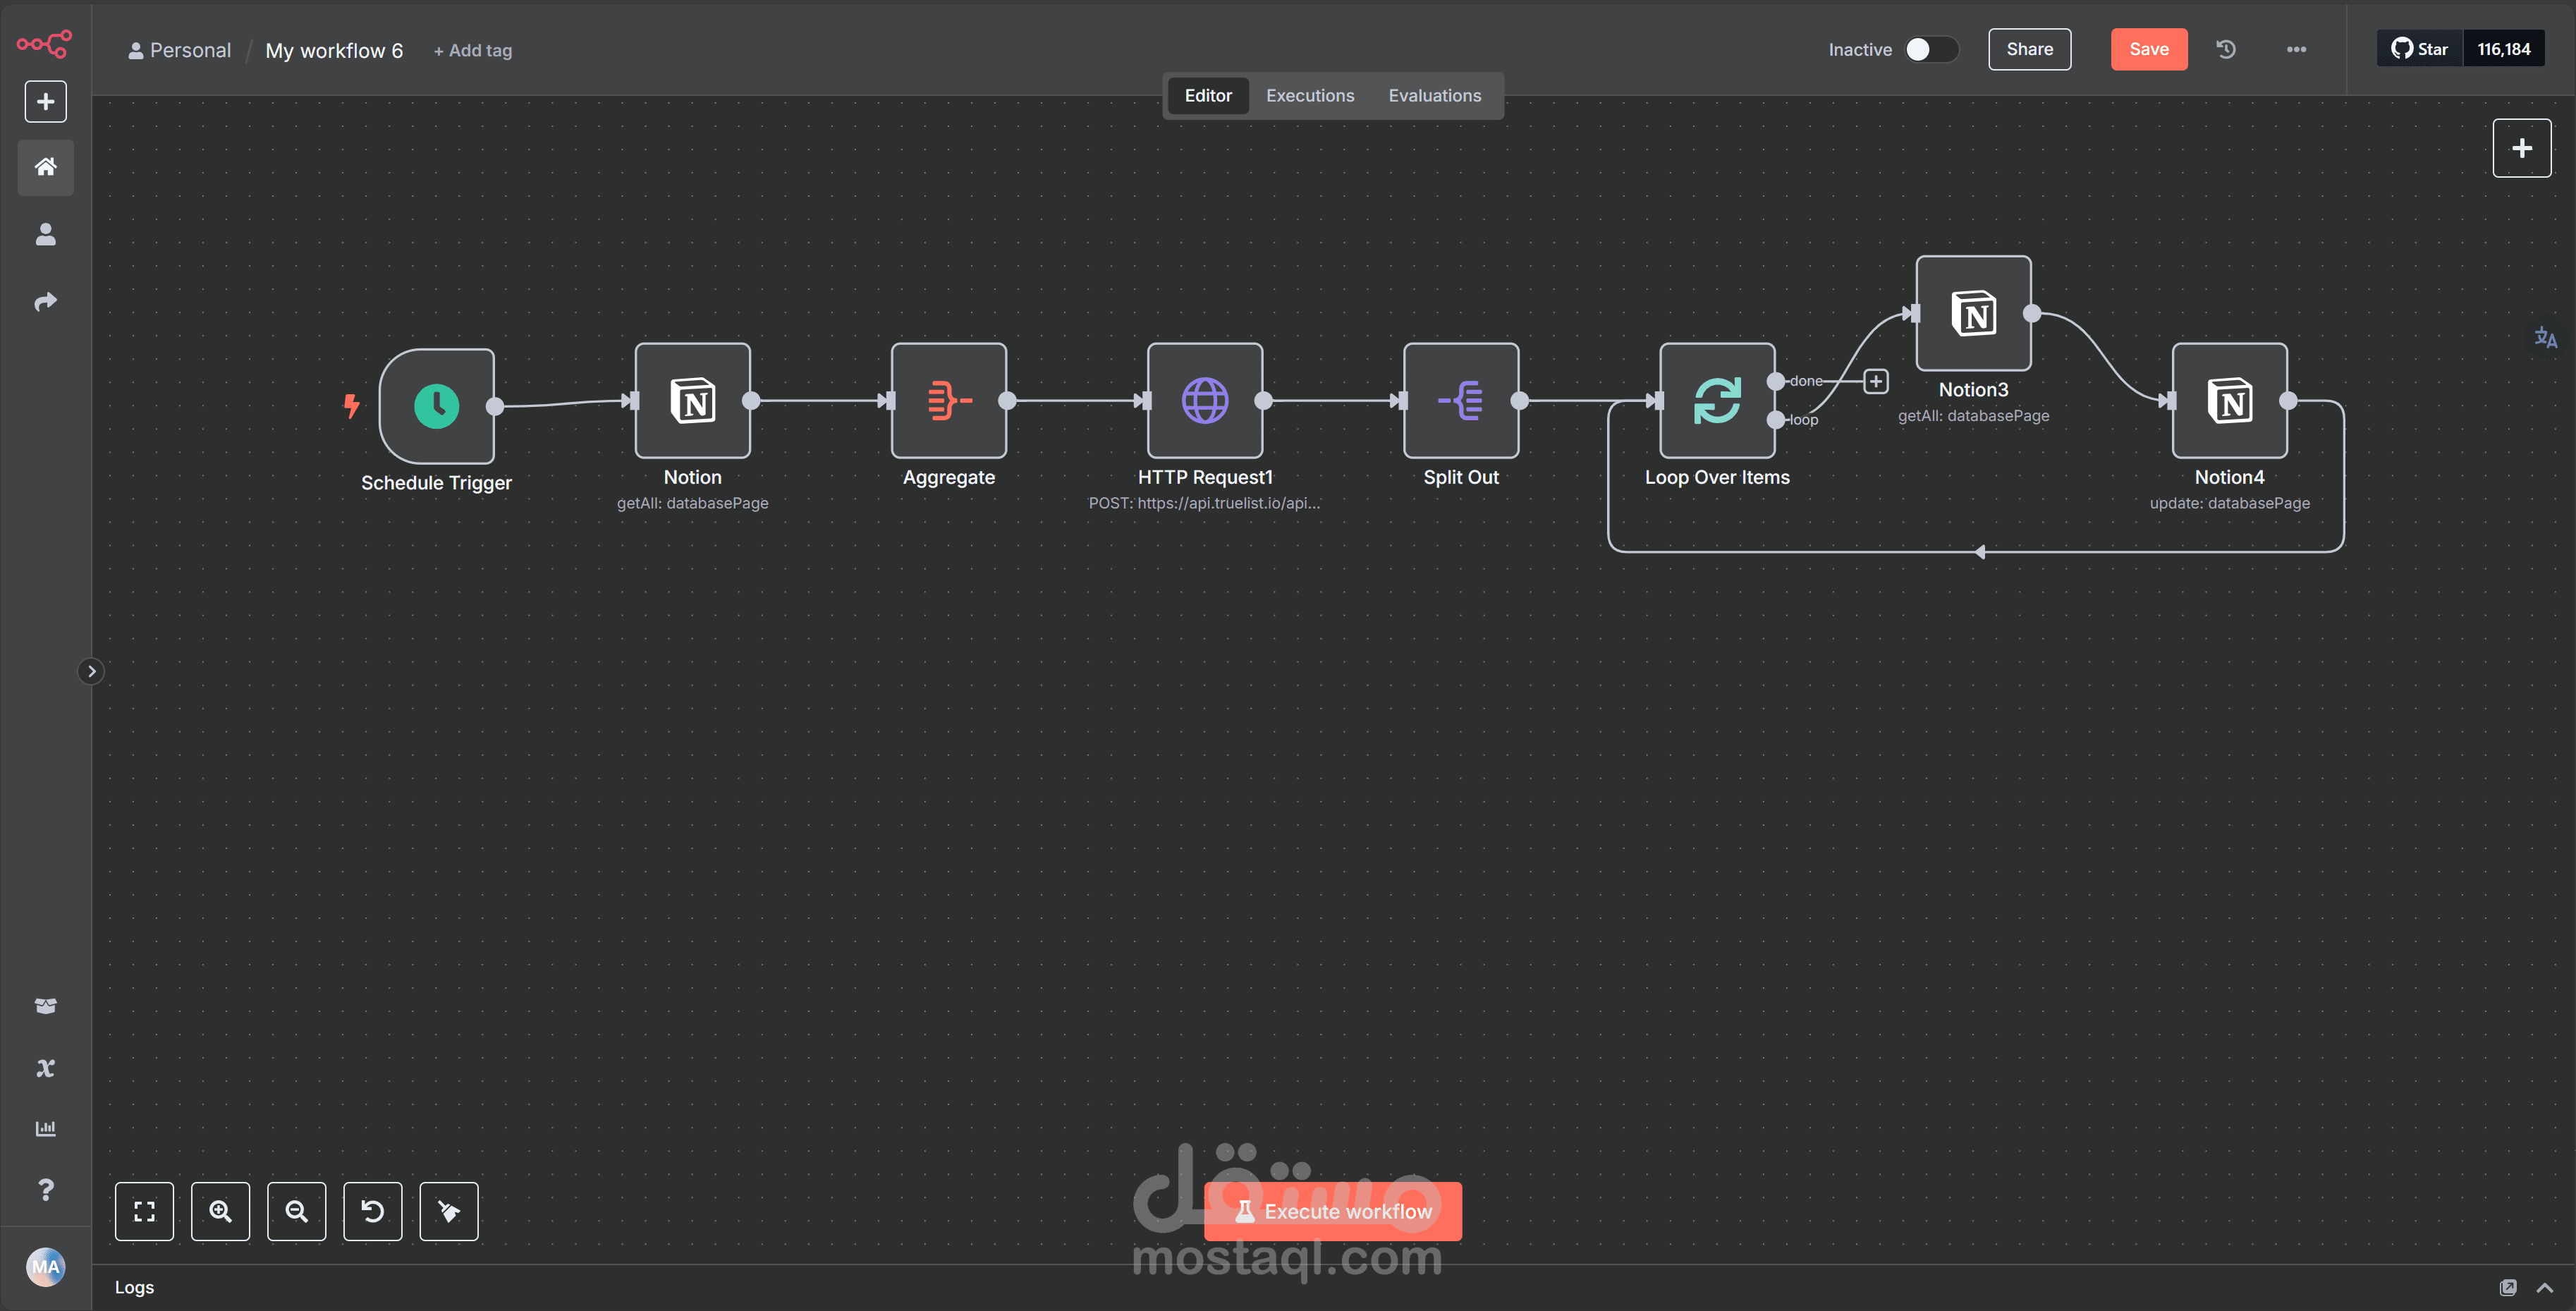Switch to the Editor tab

(x=1208, y=95)
